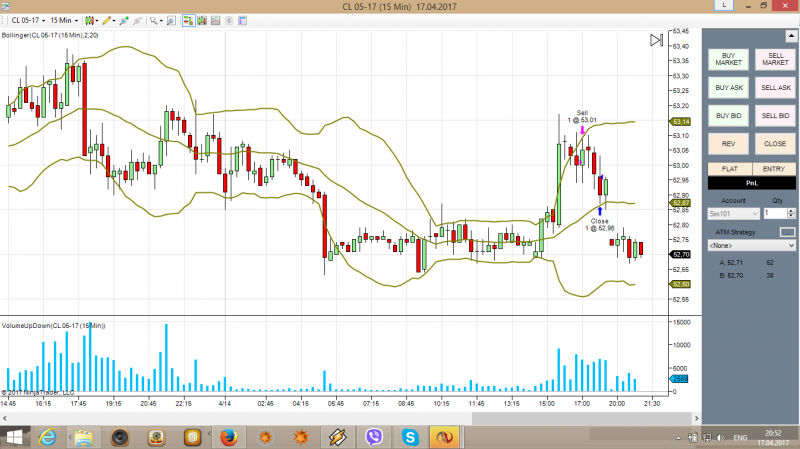800x449 pixels.
Task: Open Internet Explorer from taskbar
Action: pyautogui.click(x=47, y=438)
